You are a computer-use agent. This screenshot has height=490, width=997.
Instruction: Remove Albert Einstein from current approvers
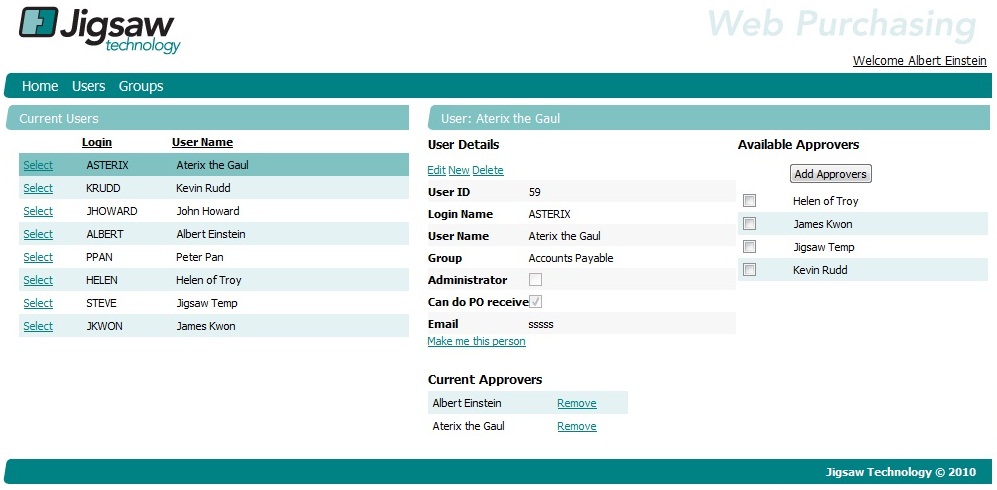pyautogui.click(x=576, y=403)
